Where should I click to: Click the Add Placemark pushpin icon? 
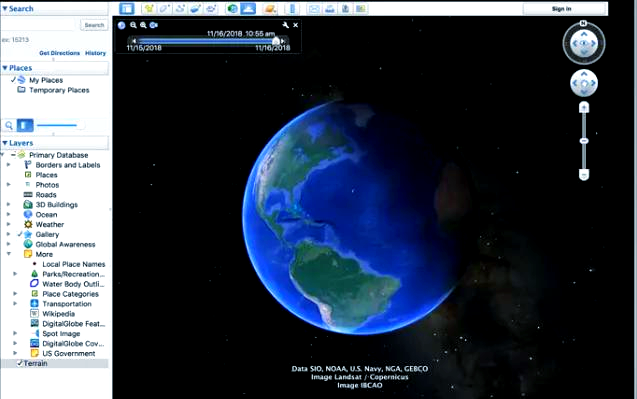149,9
